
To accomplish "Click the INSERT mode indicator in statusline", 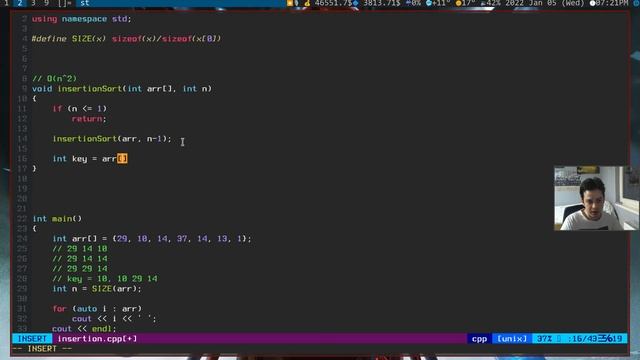I will click(32, 339).
